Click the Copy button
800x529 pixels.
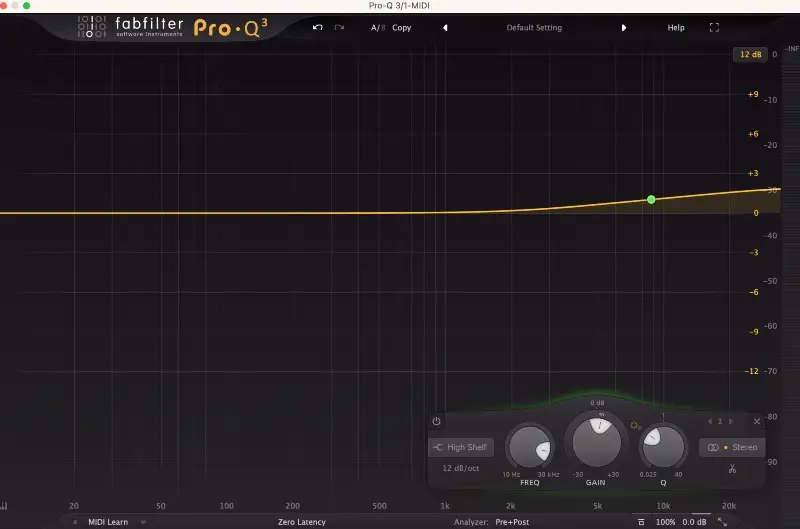click(402, 28)
